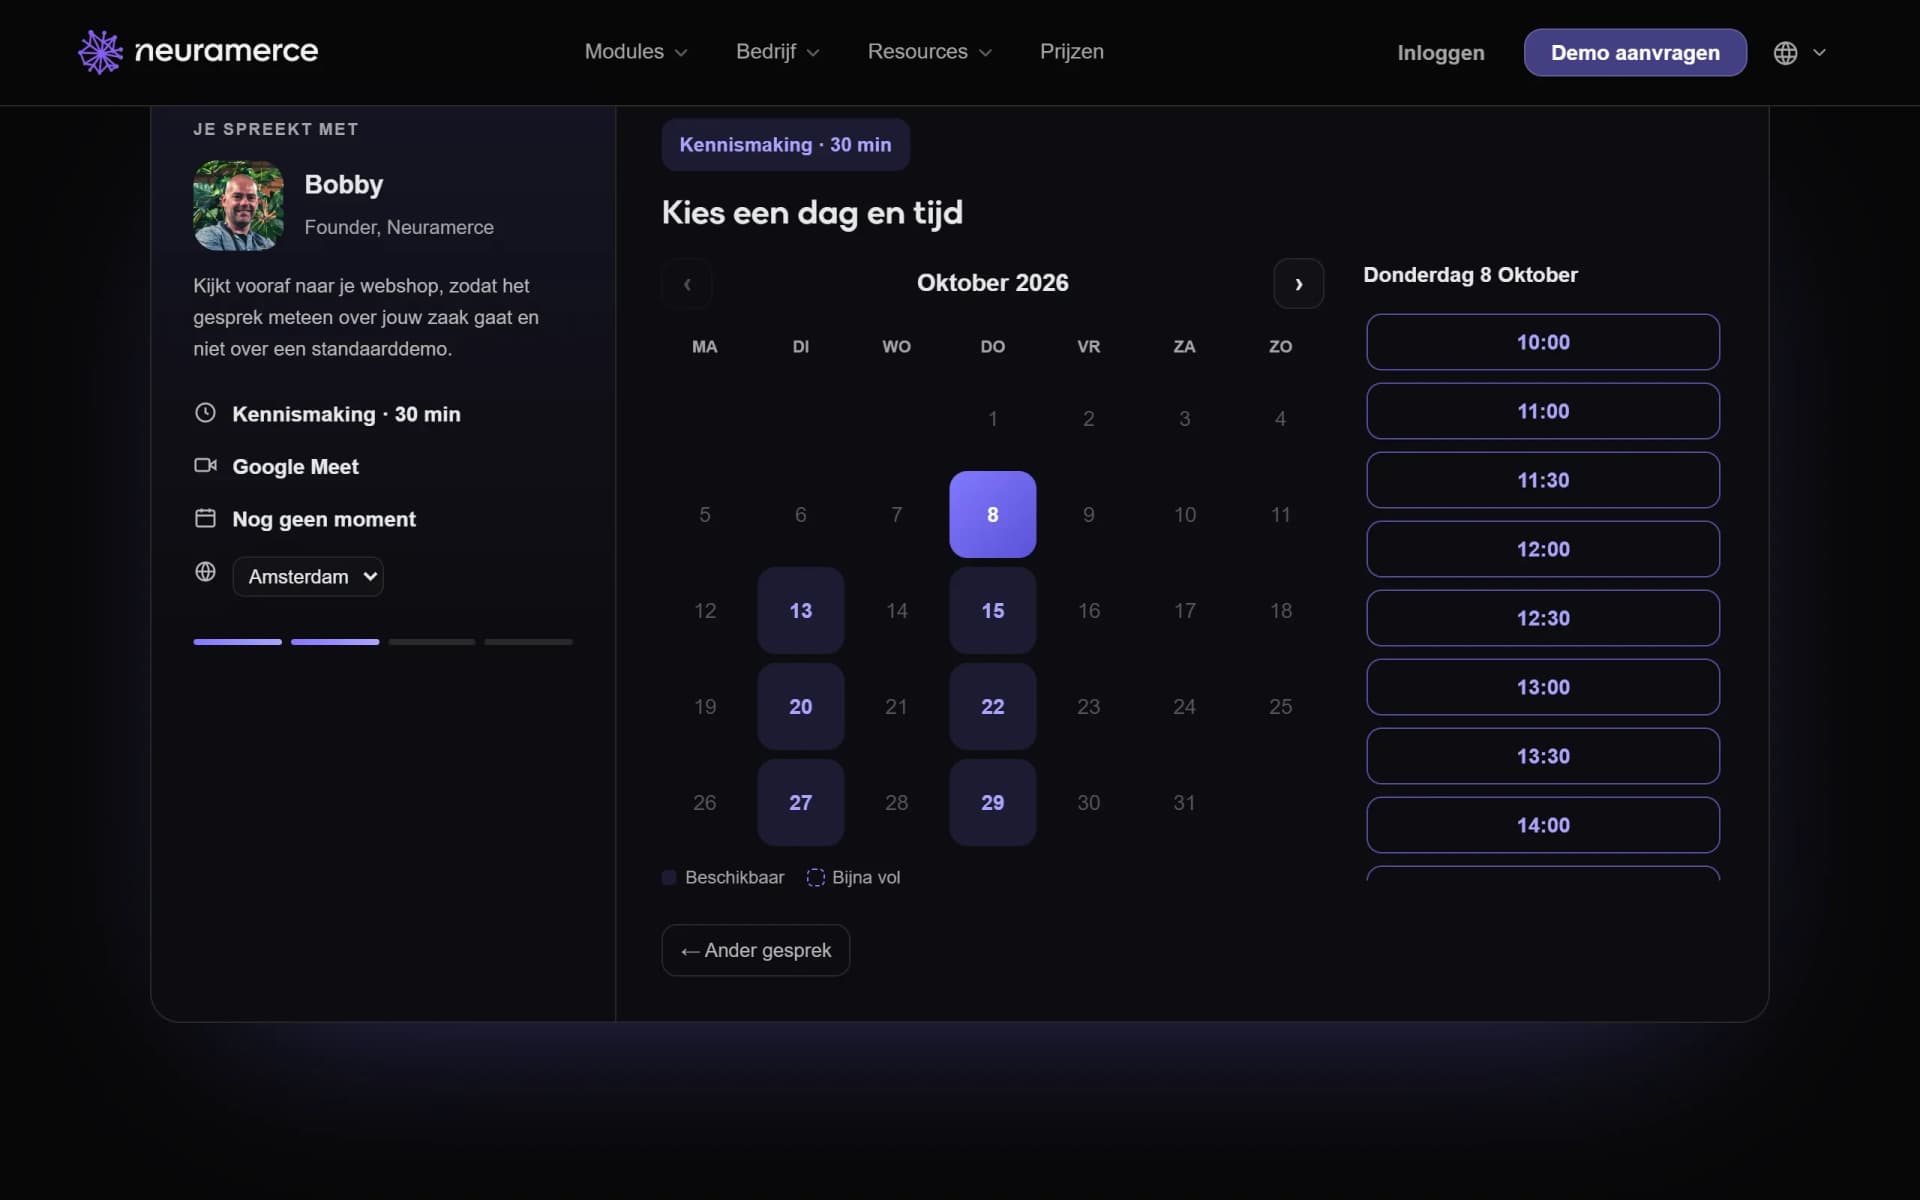Click the third progress step bar
The width and height of the screenshot is (1920, 1200).
coord(431,642)
